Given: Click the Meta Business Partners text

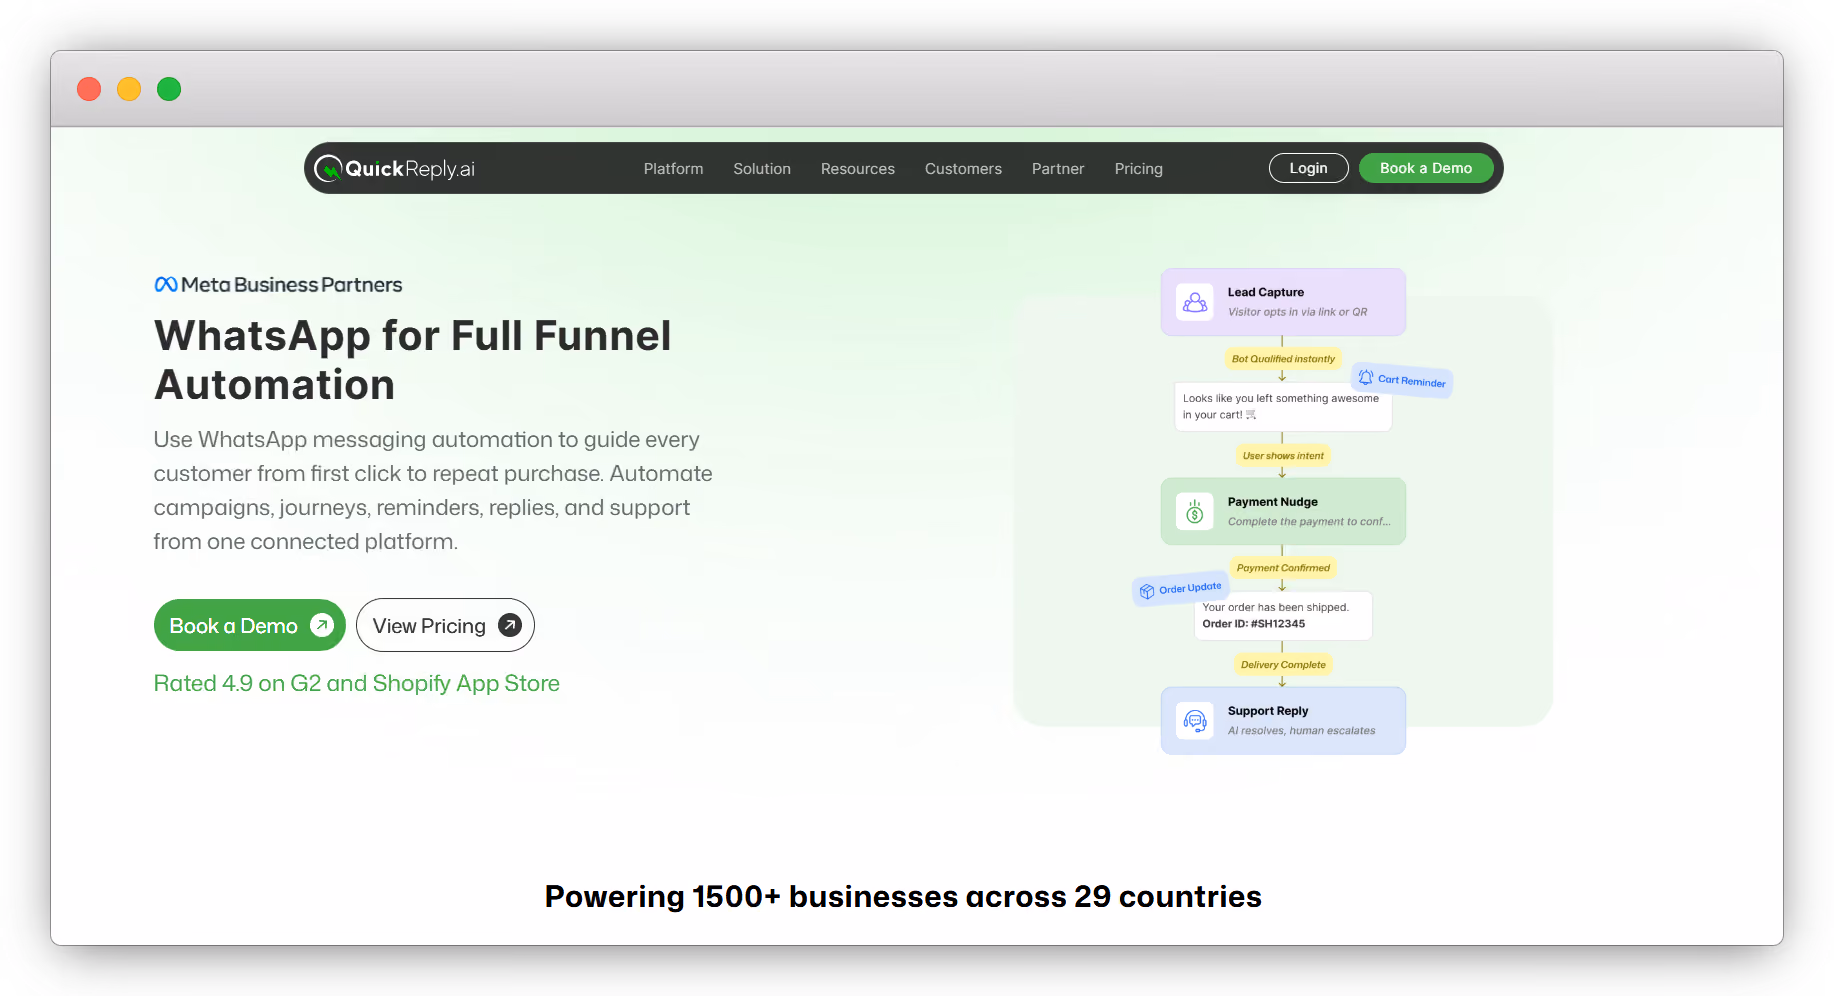Looking at the screenshot, I should [291, 285].
